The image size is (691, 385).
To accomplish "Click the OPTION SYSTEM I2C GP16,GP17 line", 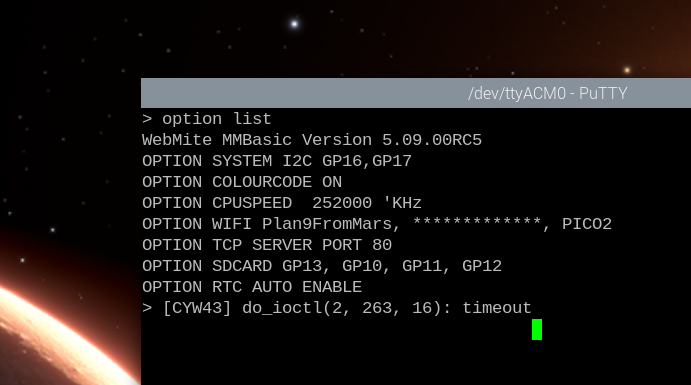I will [x=277, y=161].
